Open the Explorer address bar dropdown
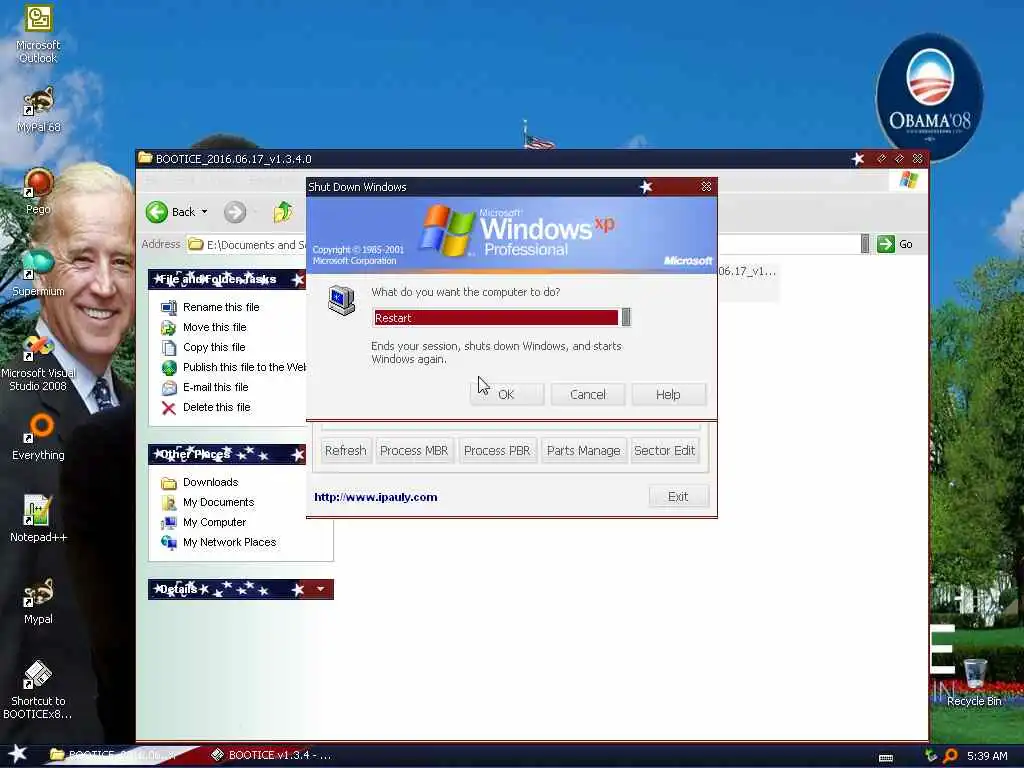1024x768 pixels. 865,244
